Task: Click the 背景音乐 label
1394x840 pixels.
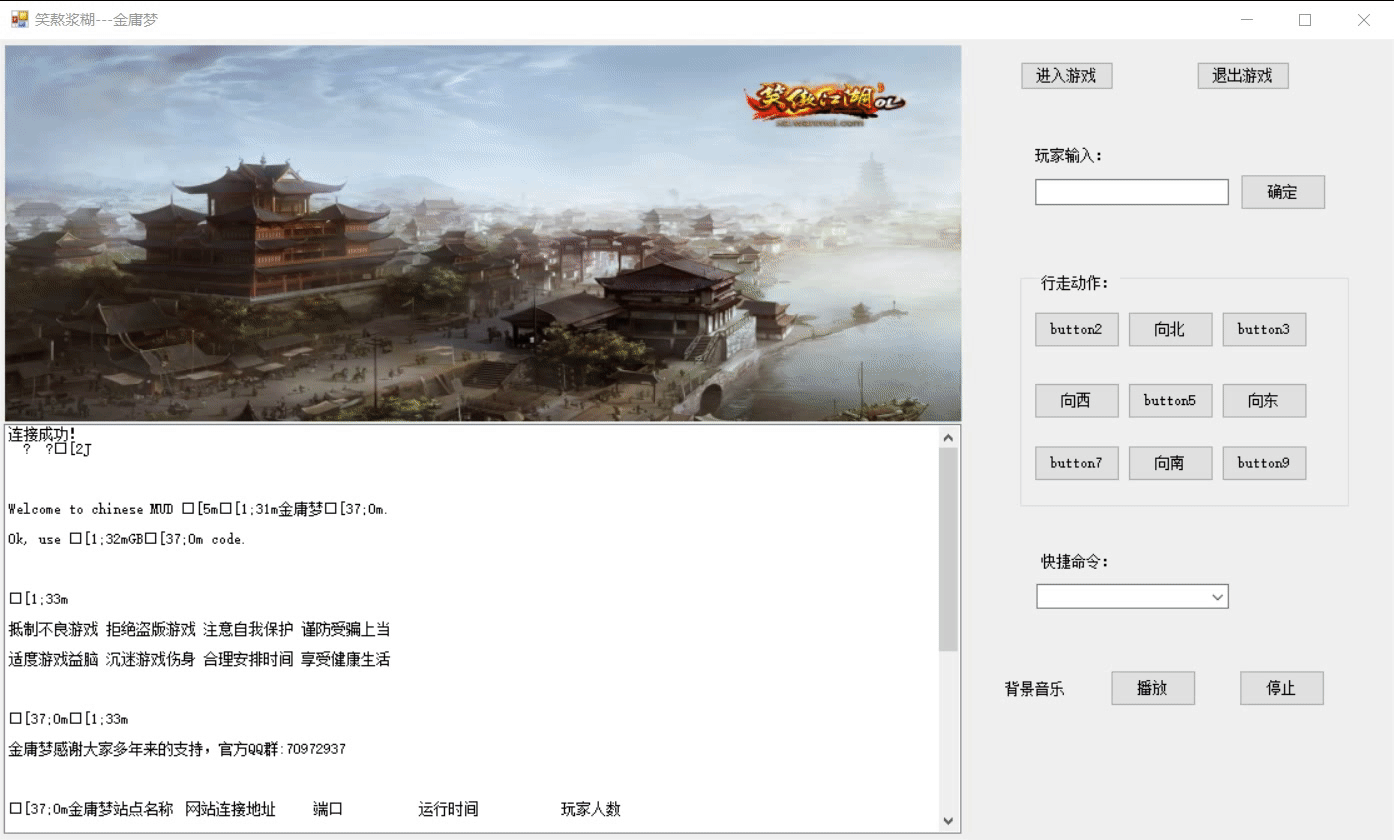Action: (1034, 689)
